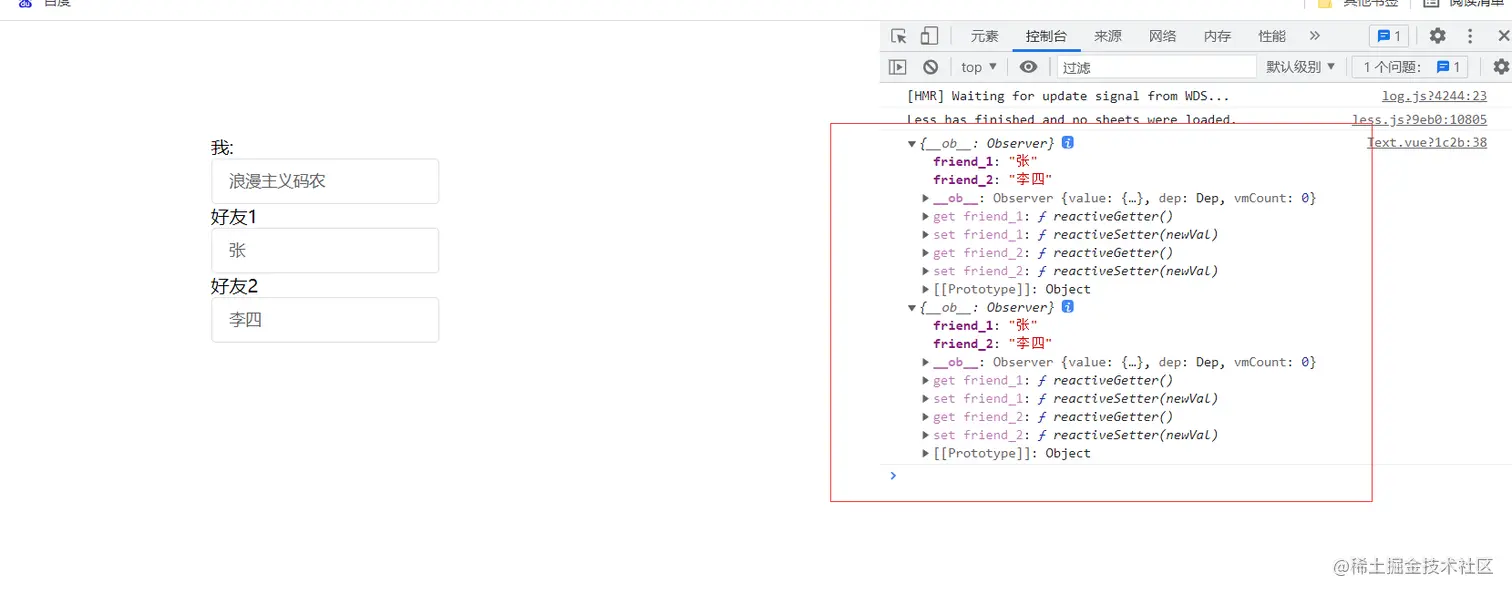Open Text.vue?1c2b:38 source link
The image size is (1512, 595).
pyautogui.click(x=1427, y=142)
